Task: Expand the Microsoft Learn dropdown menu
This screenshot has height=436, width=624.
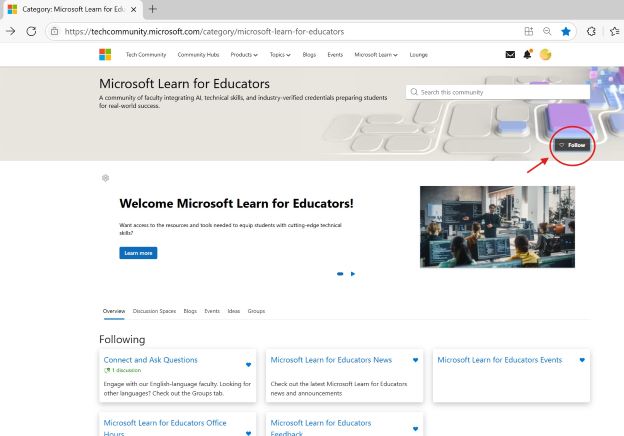Action: [376, 55]
